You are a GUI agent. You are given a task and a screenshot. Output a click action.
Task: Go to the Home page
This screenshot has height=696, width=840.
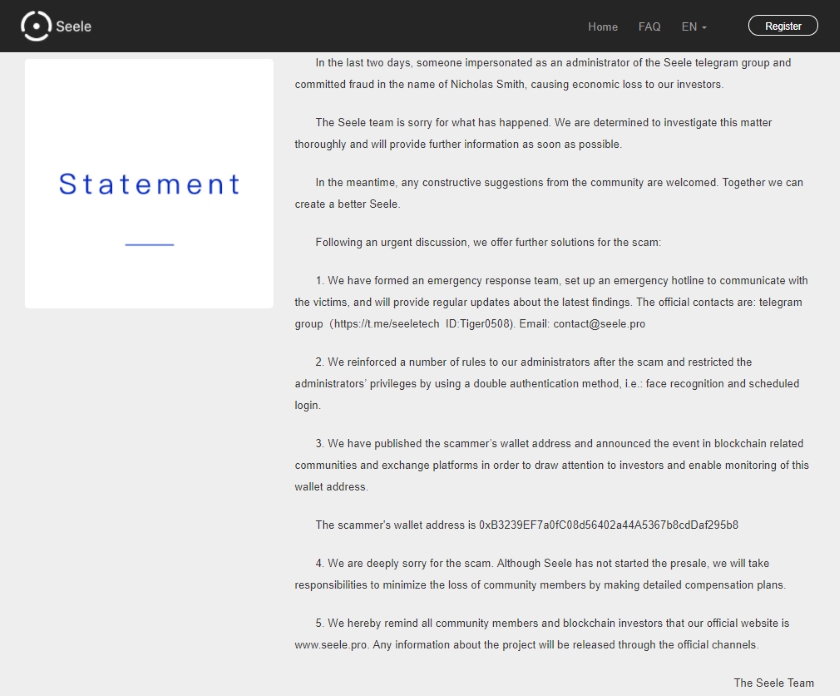point(603,27)
